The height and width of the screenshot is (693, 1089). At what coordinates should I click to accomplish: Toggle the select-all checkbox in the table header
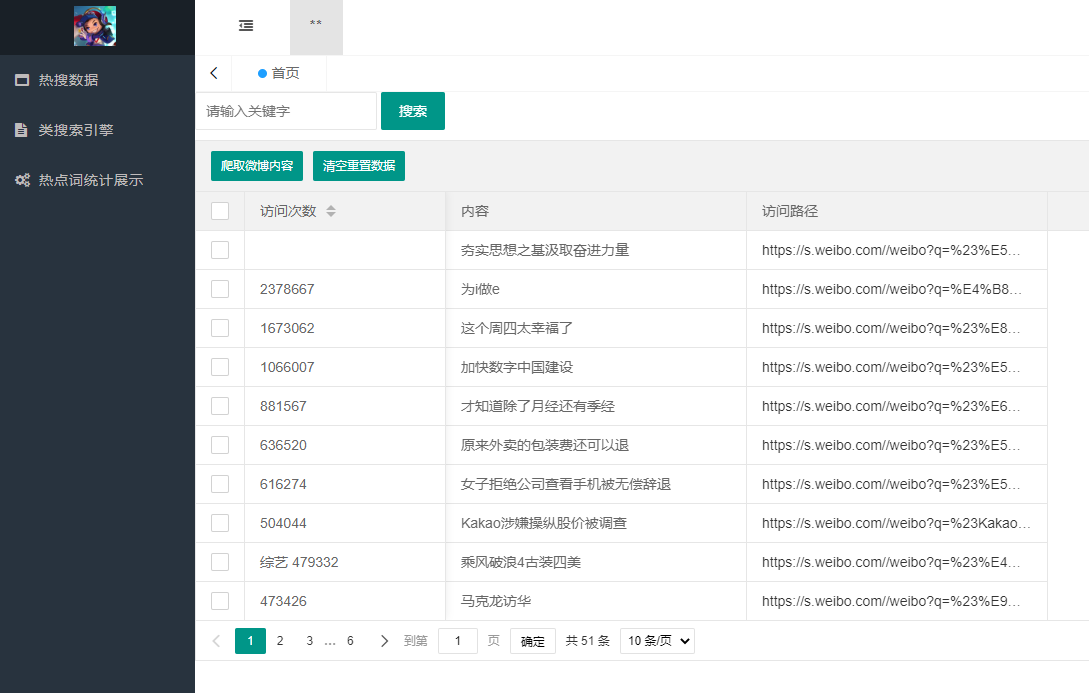[219, 211]
